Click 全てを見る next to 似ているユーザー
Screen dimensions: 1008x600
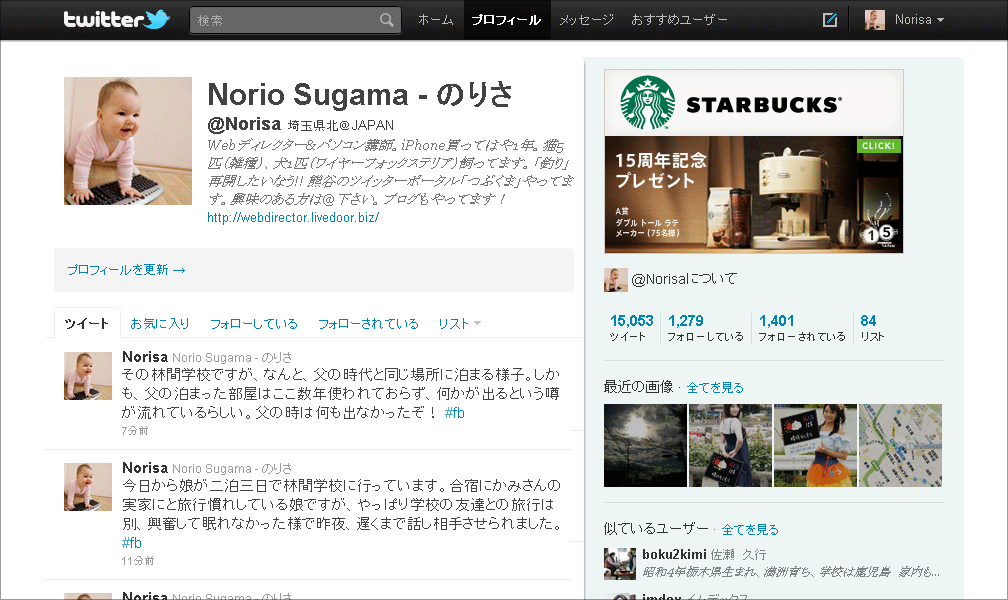coord(750,530)
